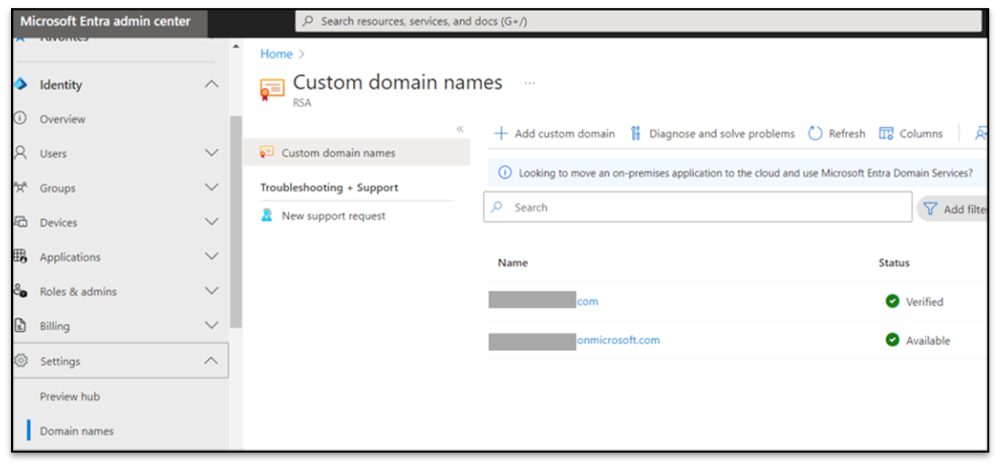Image resolution: width=1000 pixels, height=467 pixels.
Task: Click the Add filter button
Action: 955,209
